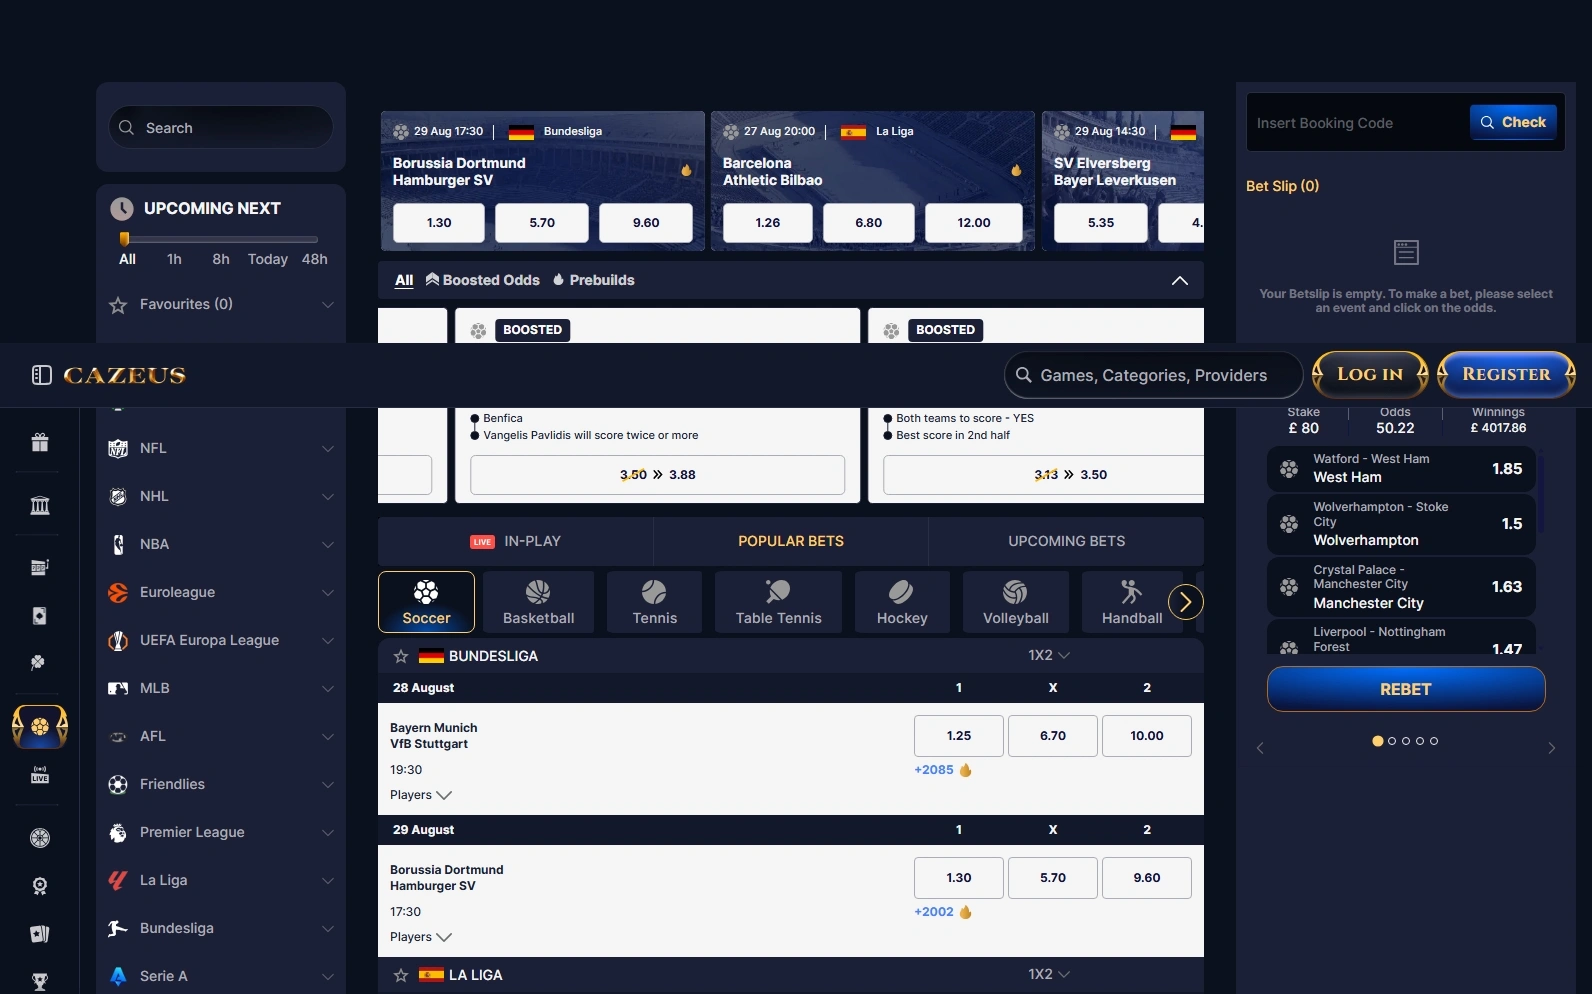
Task: Click the LOG IN button
Action: pyautogui.click(x=1370, y=374)
